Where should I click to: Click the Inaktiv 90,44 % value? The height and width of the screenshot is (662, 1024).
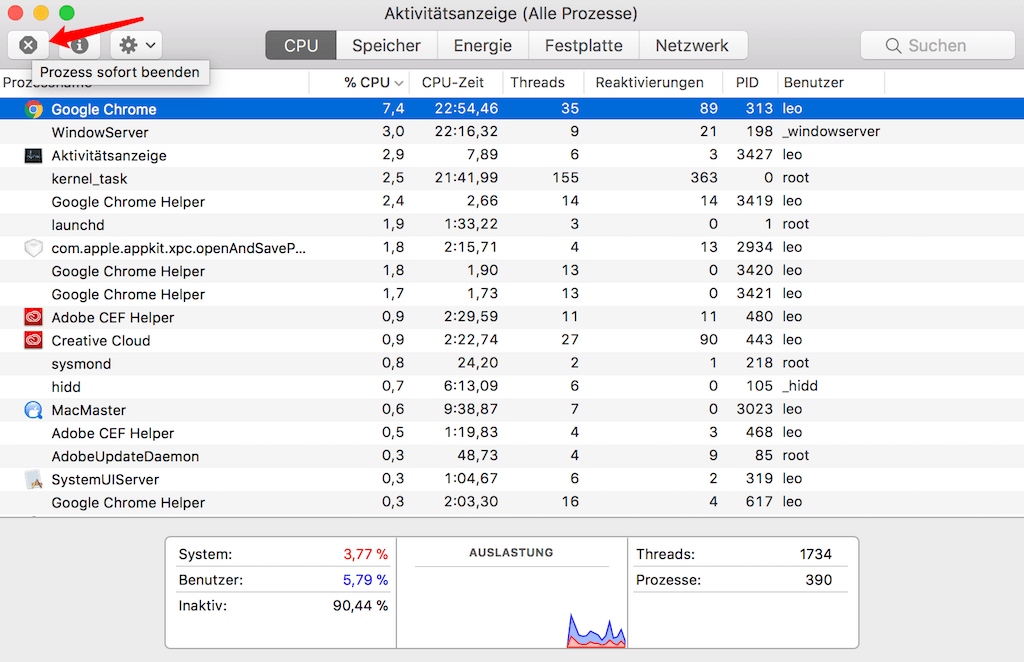point(360,605)
